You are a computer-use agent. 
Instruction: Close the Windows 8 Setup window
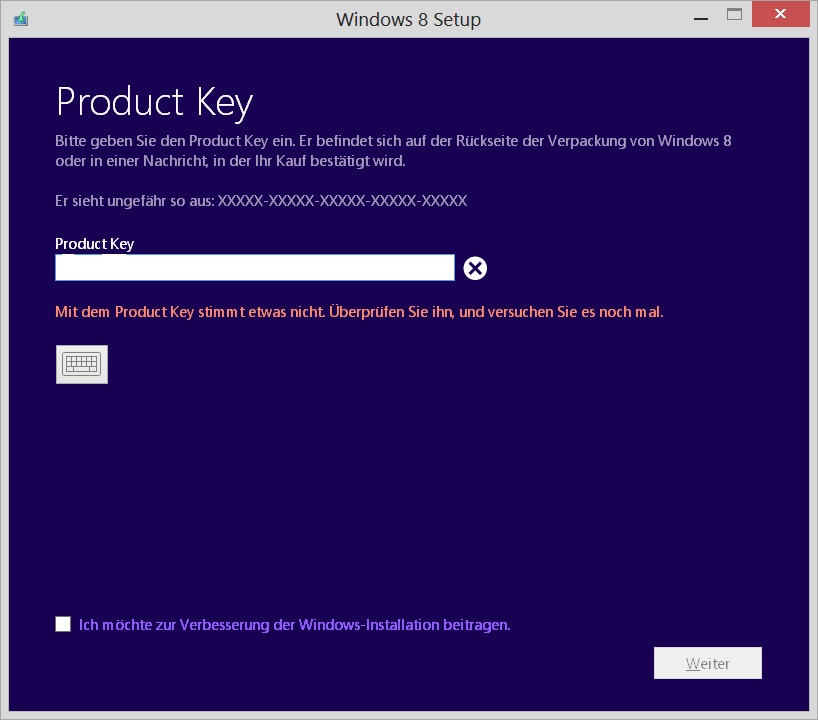[780, 14]
